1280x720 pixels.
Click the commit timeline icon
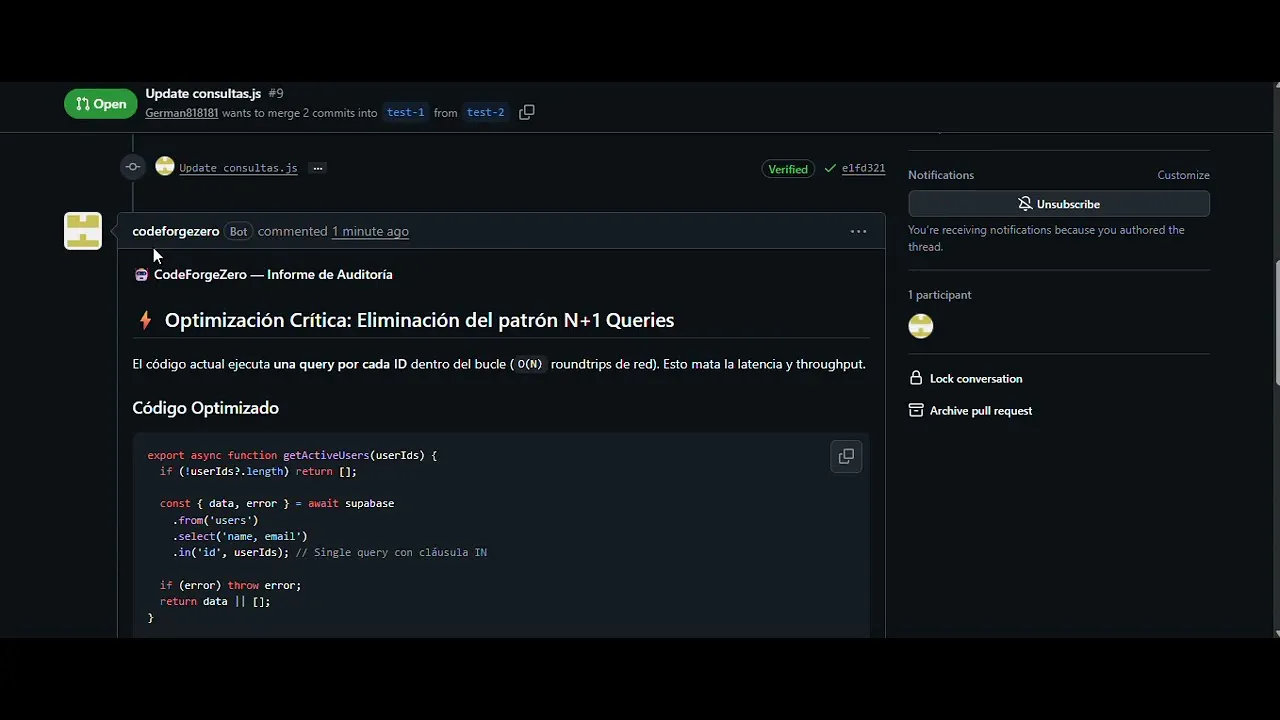(133, 167)
